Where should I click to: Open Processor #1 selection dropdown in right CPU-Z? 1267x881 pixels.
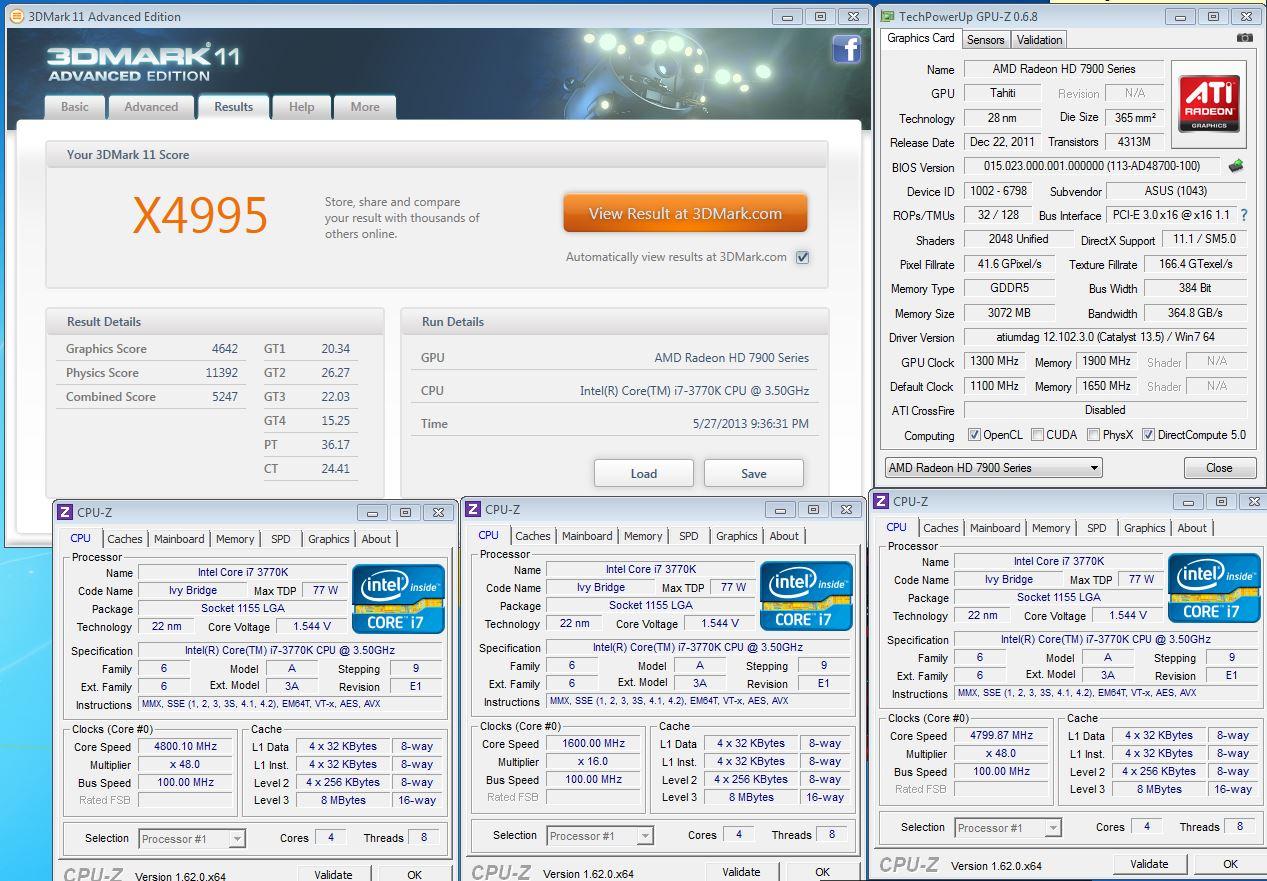point(1008,828)
